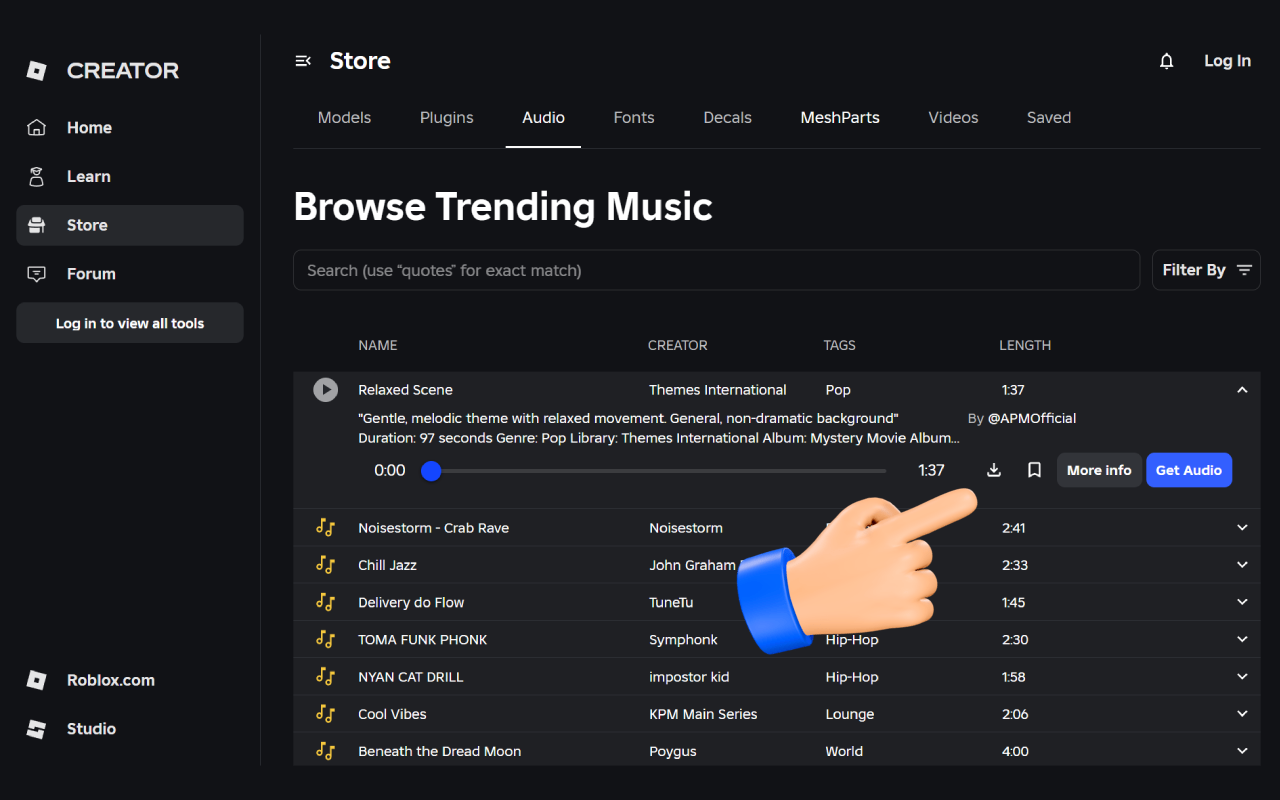
Task: Download the Relaxed Scene audio
Action: (994, 470)
